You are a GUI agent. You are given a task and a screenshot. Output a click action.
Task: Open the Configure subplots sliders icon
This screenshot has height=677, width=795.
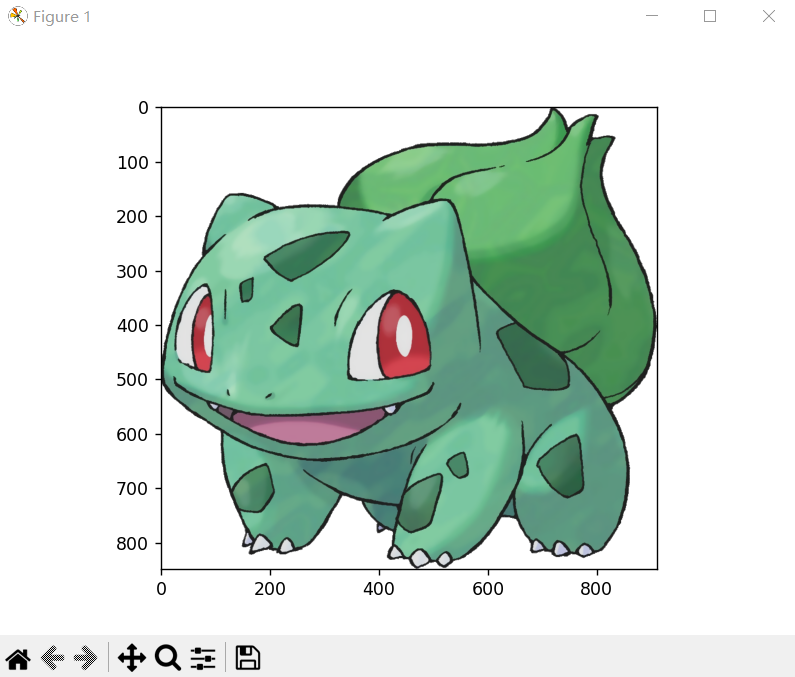pos(203,658)
